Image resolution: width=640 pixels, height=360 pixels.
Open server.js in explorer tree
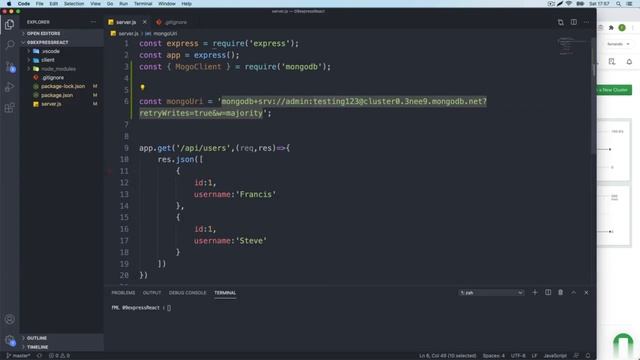(x=62, y=104)
